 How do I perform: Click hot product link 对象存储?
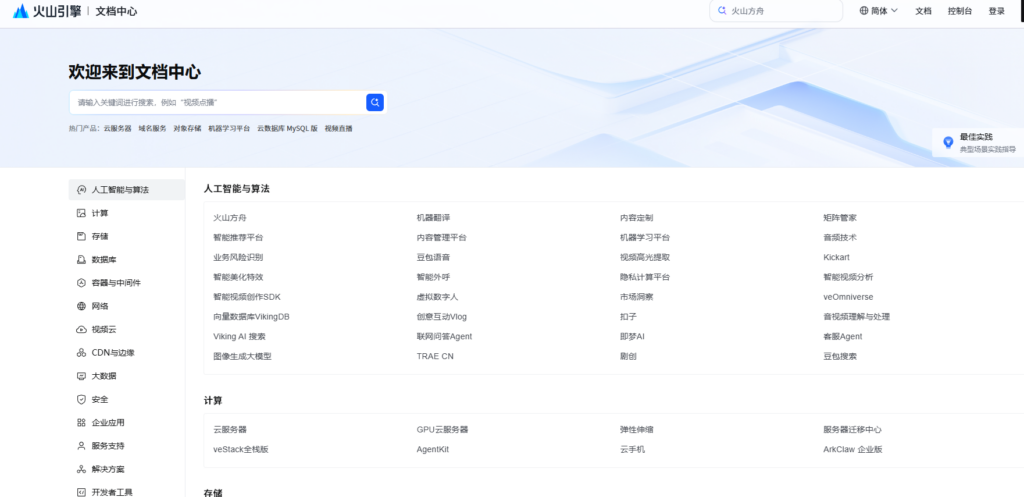coord(187,129)
